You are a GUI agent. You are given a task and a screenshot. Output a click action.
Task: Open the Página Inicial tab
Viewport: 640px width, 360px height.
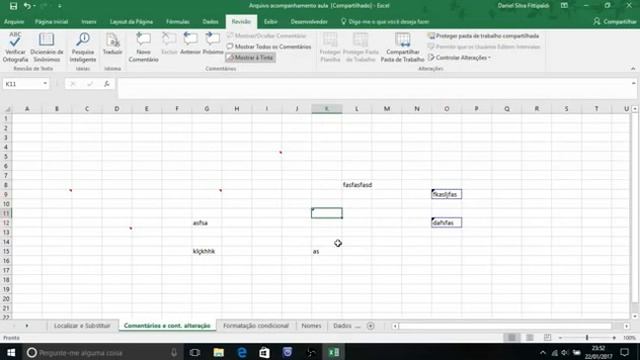click(x=51, y=22)
